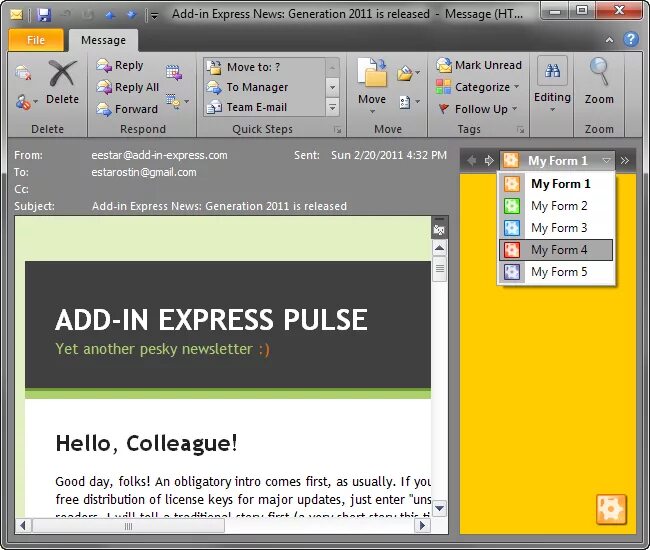Click the "Hello, Colleague!" heading
The height and width of the screenshot is (550, 650).
click(146, 443)
